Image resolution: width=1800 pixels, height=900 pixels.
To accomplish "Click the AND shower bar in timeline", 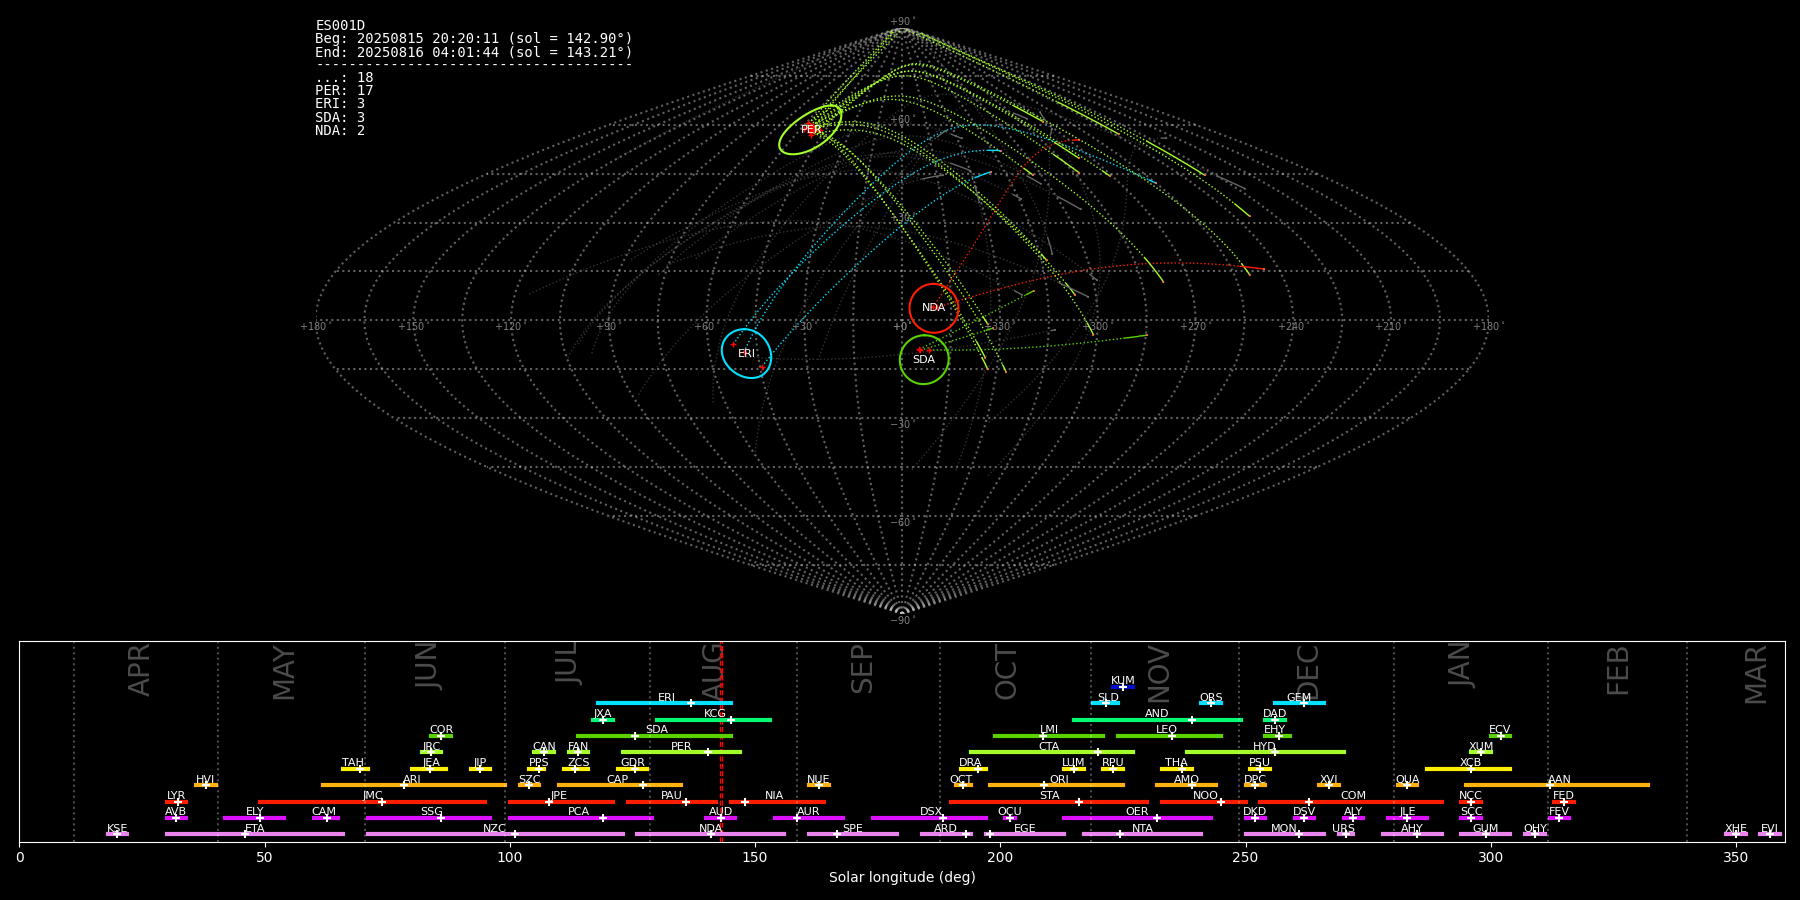I will [x=1157, y=720].
